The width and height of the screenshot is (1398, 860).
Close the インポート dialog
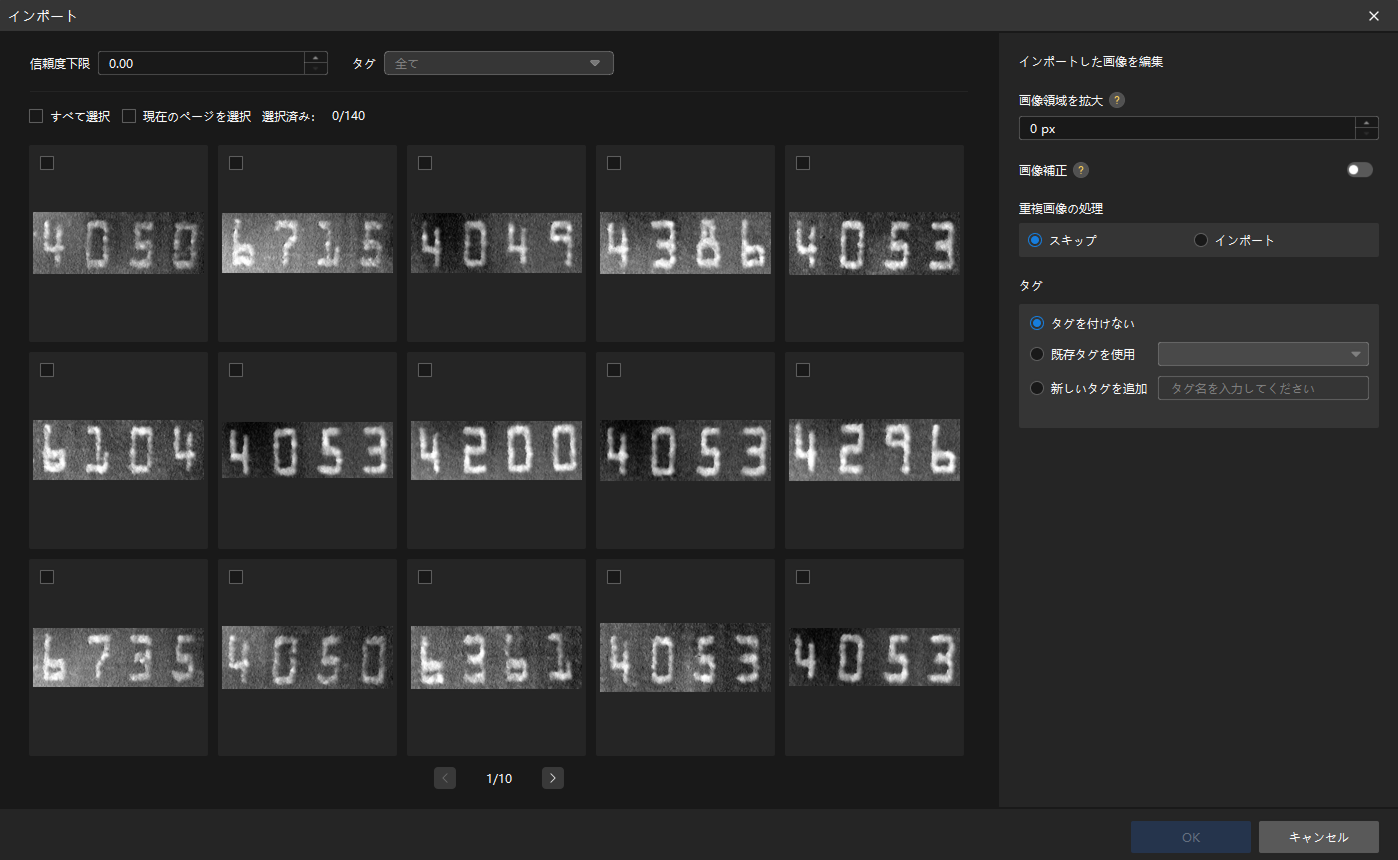pyautogui.click(x=1374, y=15)
